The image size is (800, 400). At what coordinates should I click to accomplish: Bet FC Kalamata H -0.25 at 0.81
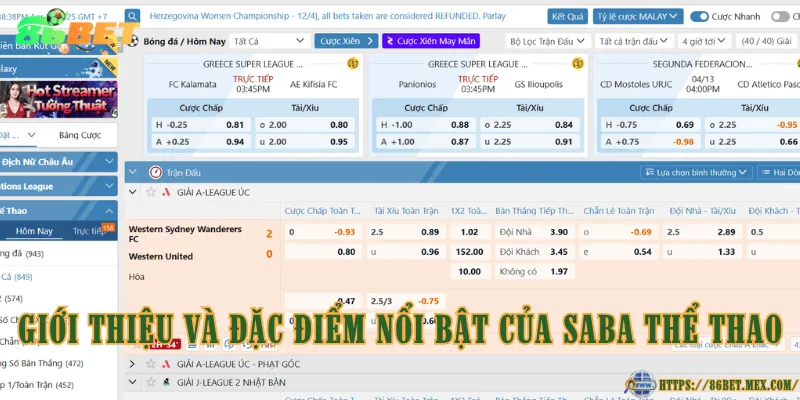pos(201,125)
